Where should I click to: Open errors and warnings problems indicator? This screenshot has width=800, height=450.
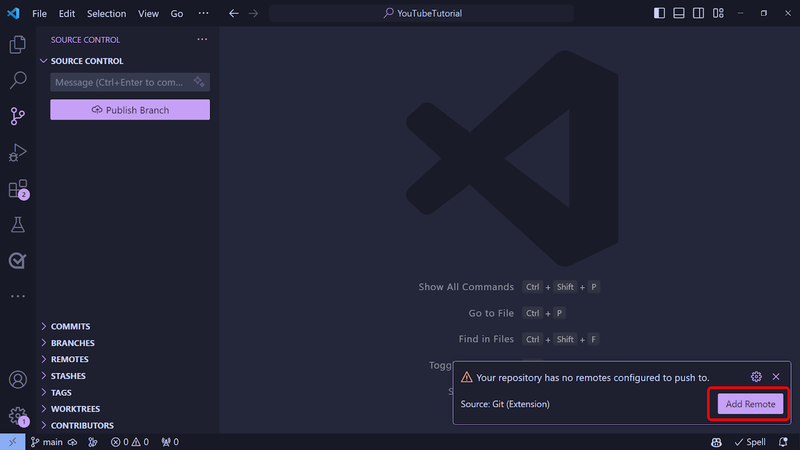click(x=130, y=442)
